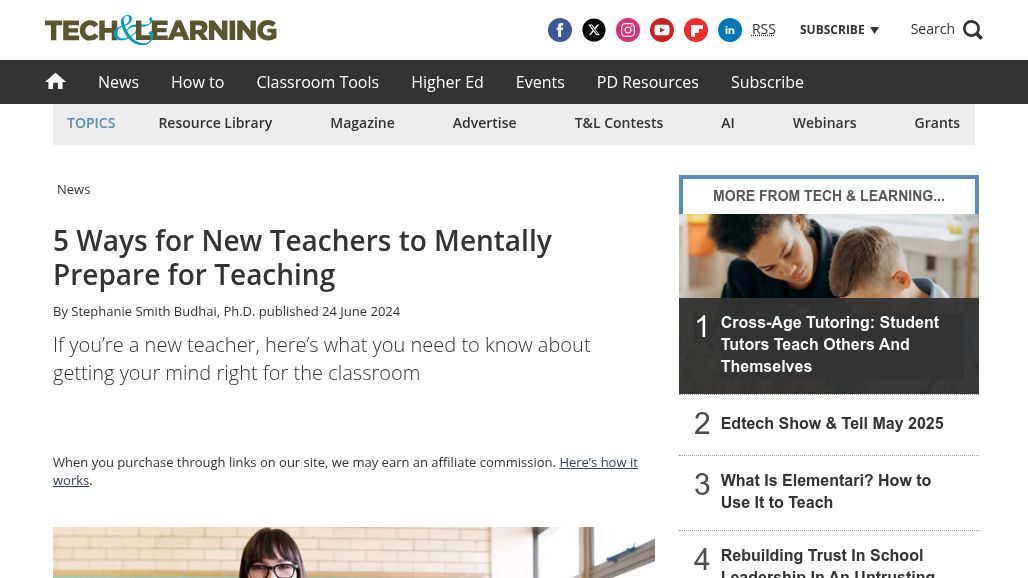1028x578 pixels.
Task: Open the RSS feed link
Action: pos(763,29)
